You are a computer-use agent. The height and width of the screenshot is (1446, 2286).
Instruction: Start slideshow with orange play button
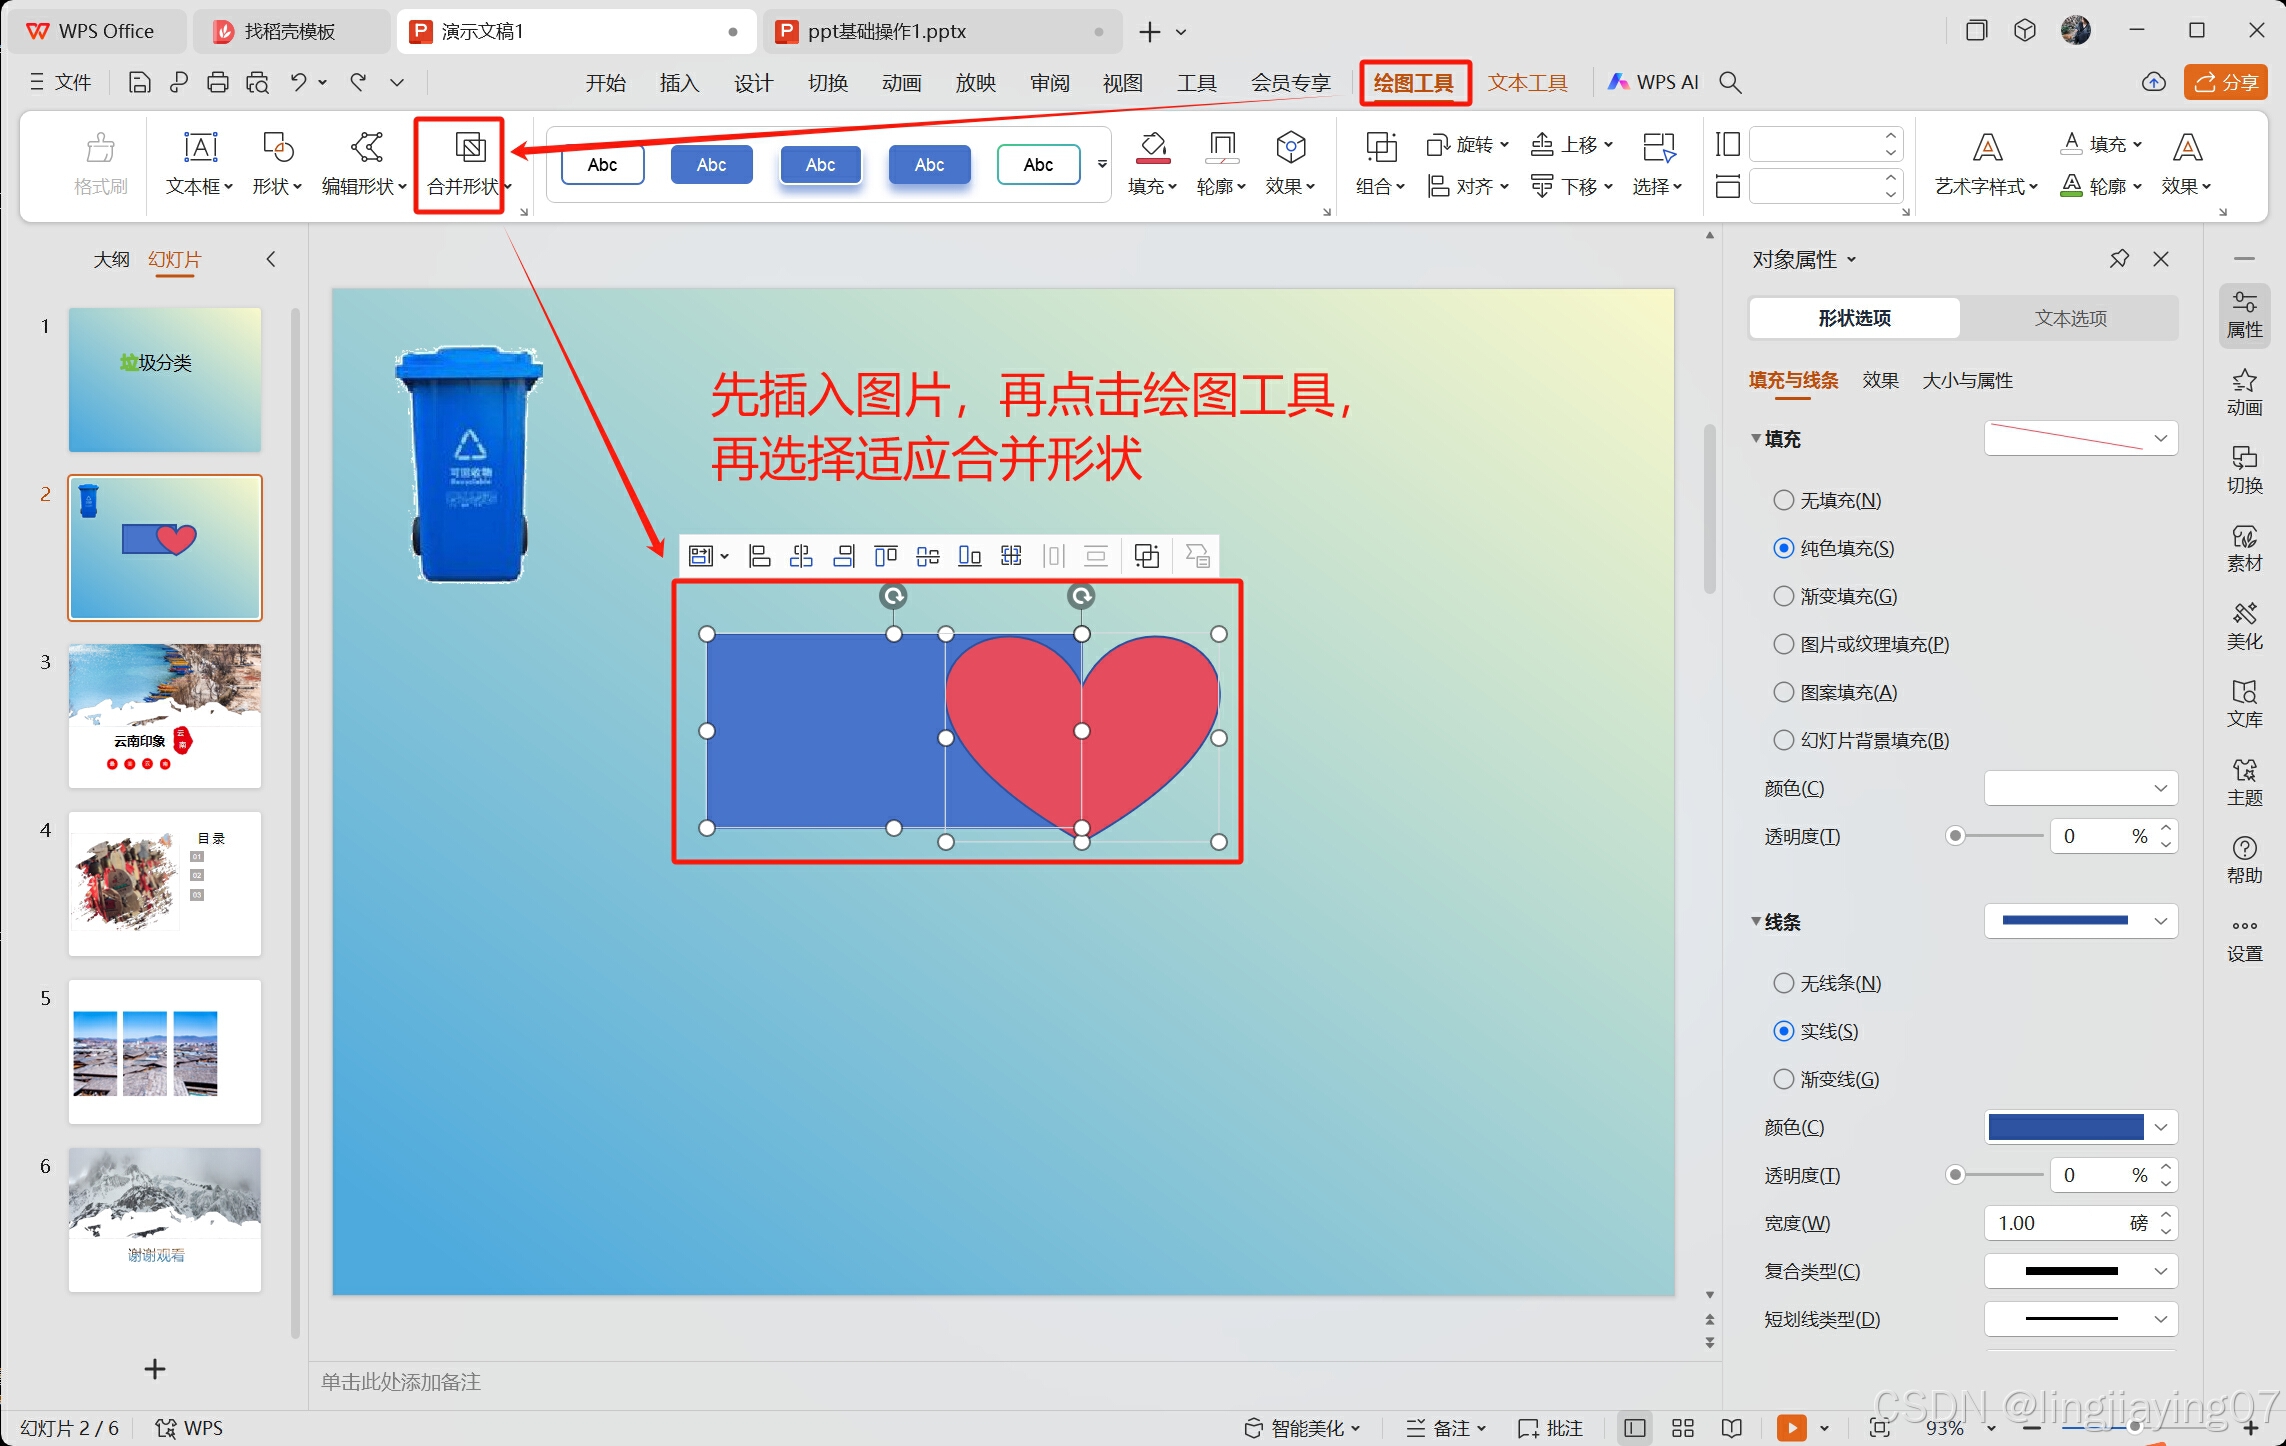[1791, 1427]
